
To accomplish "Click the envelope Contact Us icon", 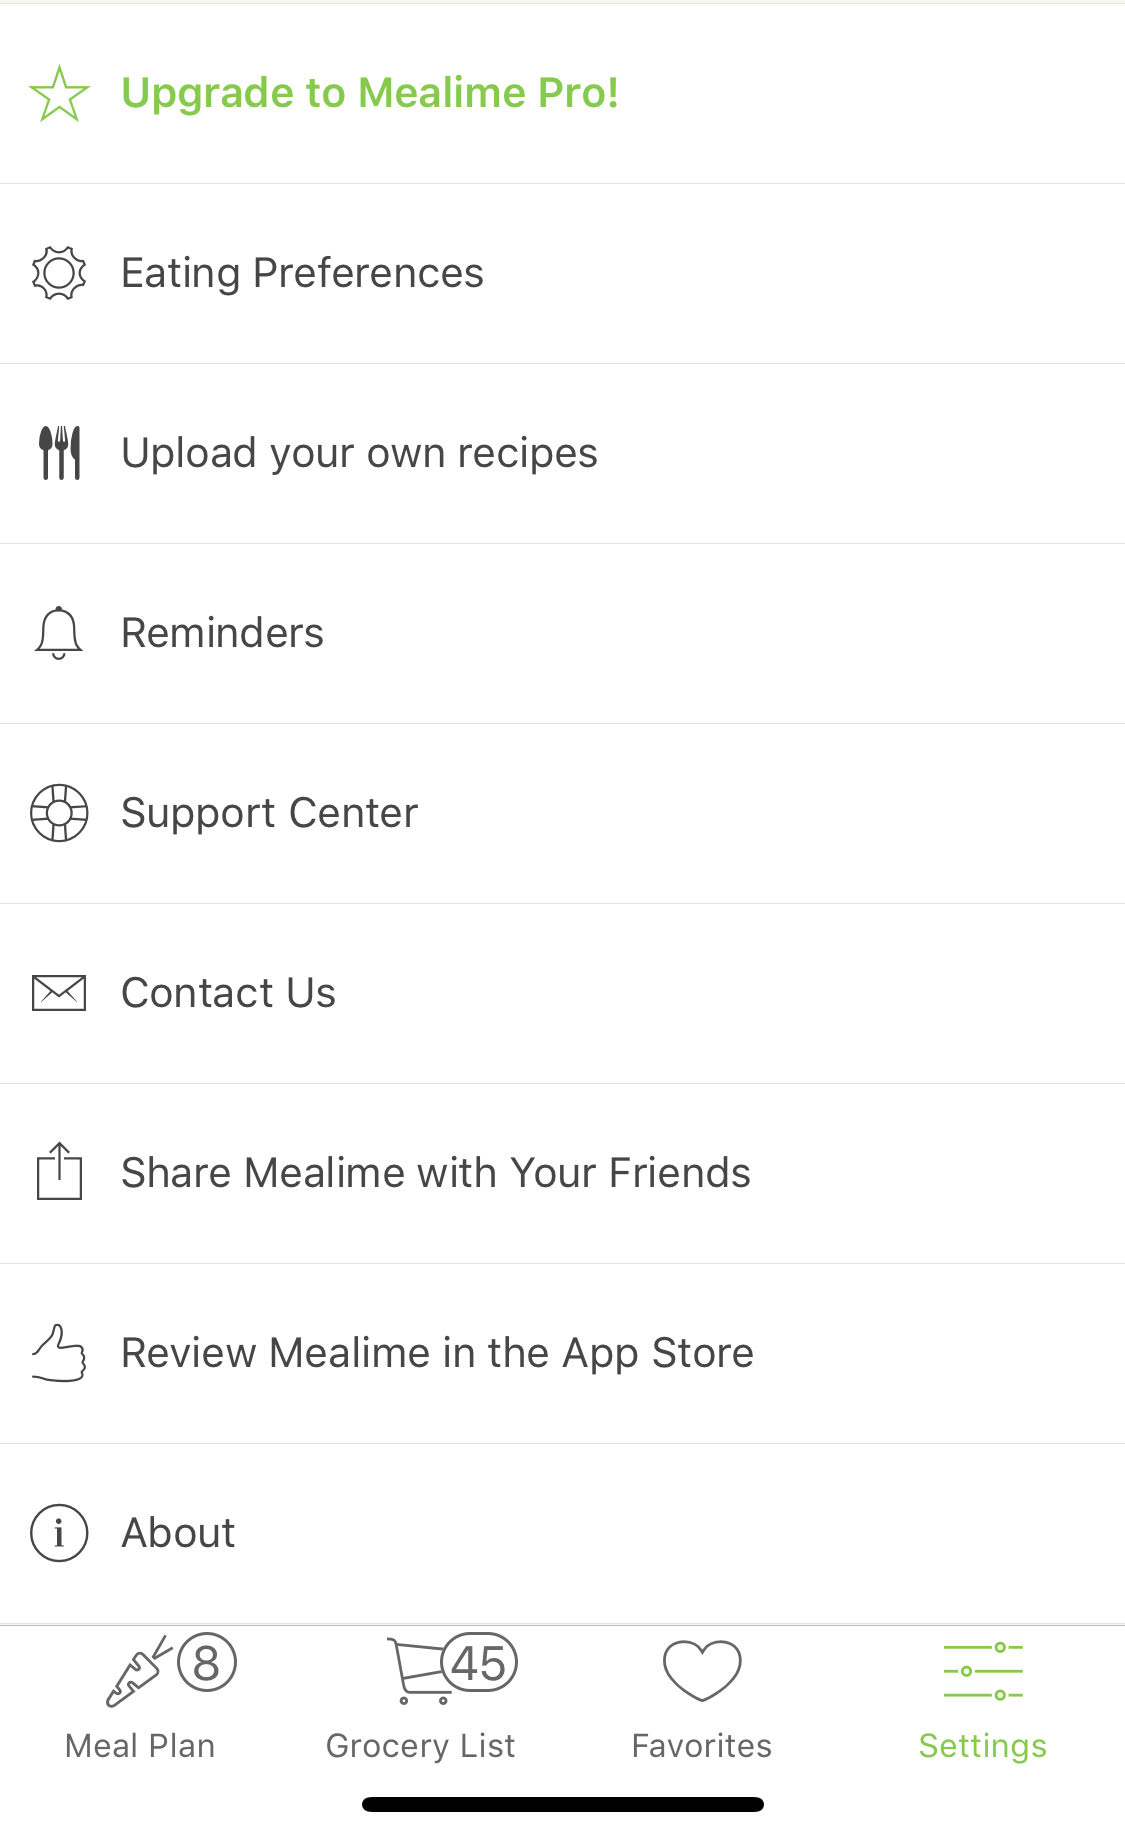I will (59, 993).
